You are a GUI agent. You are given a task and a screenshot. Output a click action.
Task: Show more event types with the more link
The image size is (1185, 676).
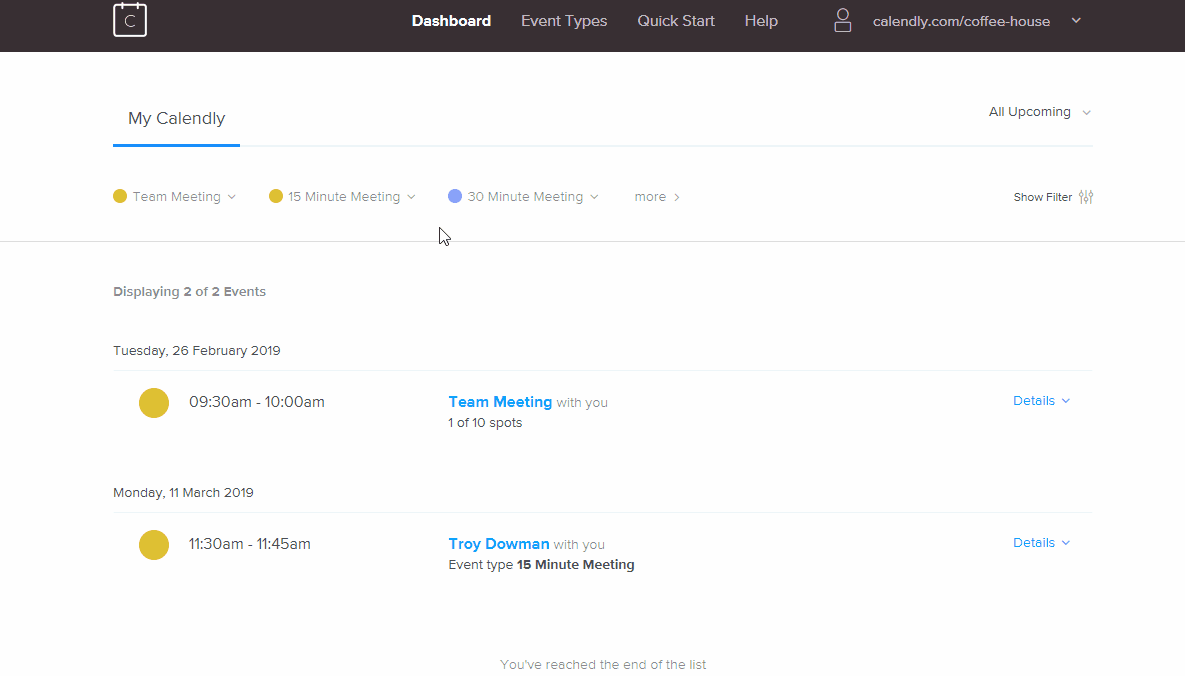coord(657,197)
